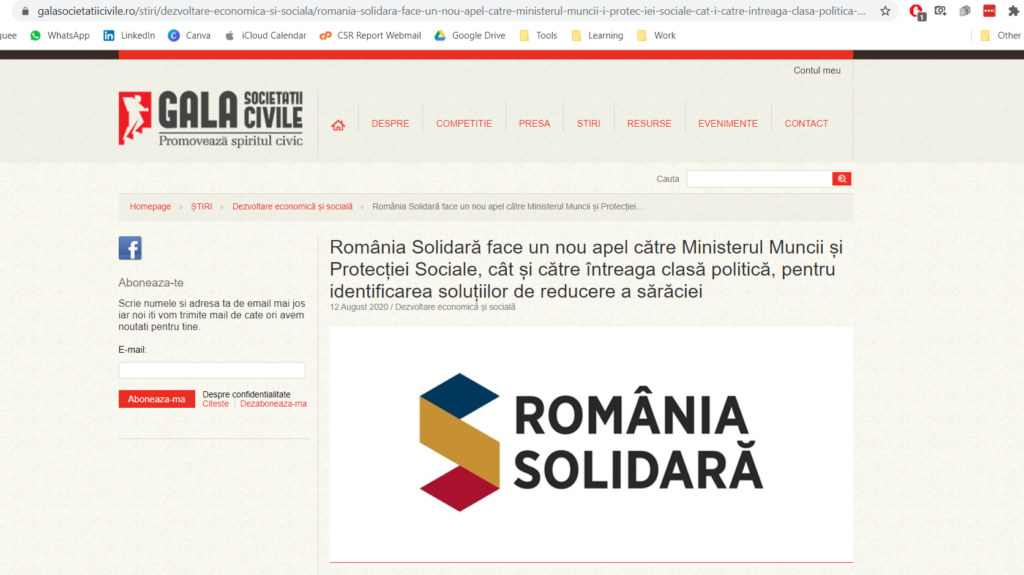This screenshot has height=575, width=1024.
Task: Click the home icon in navigation menu
Action: coord(338,125)
